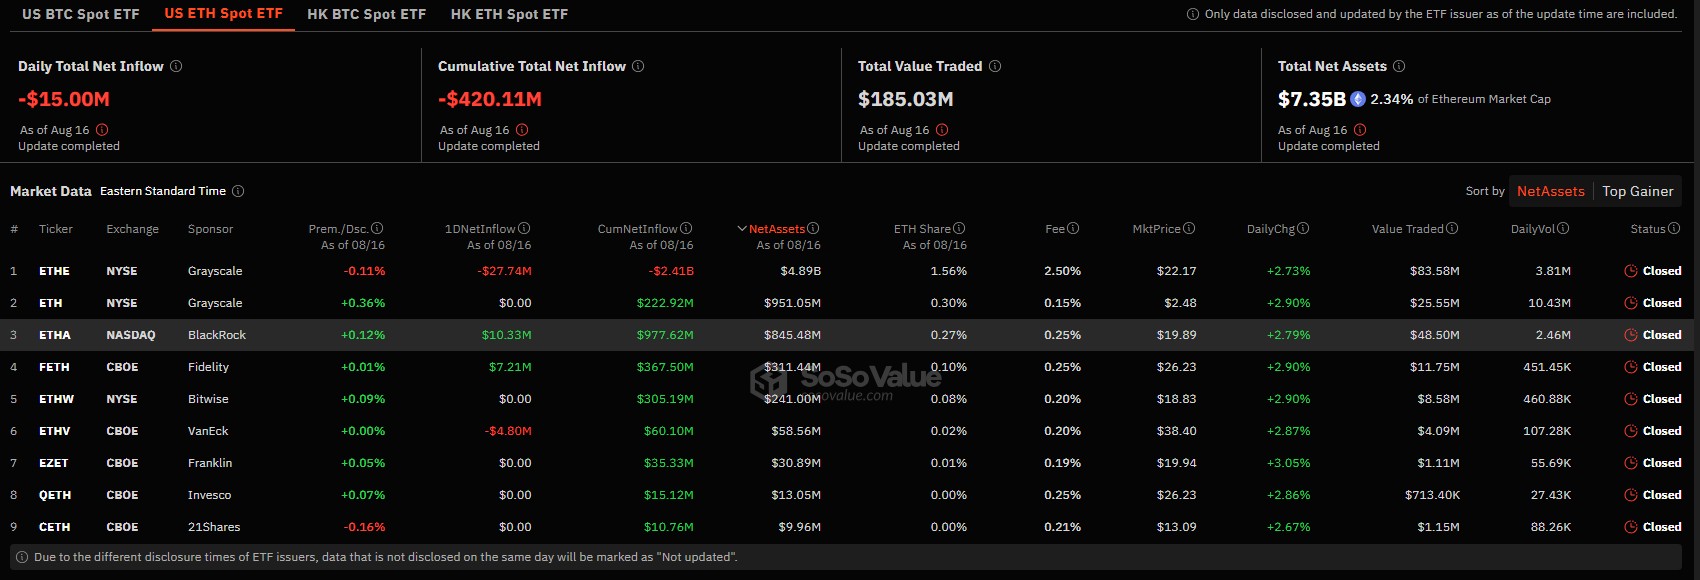Click the sort arrow on the NetAssets column
This screenshot has height=580, width=1700.
[742, 229]
